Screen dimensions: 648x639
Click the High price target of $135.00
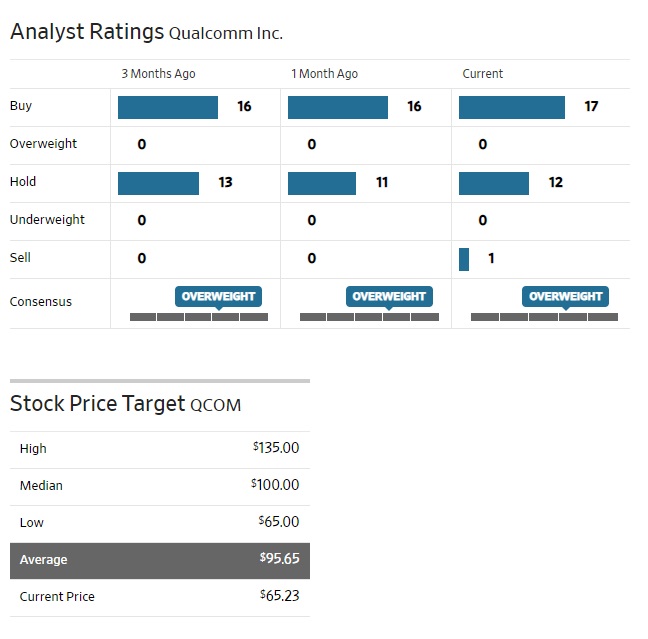tap(277, 448)
